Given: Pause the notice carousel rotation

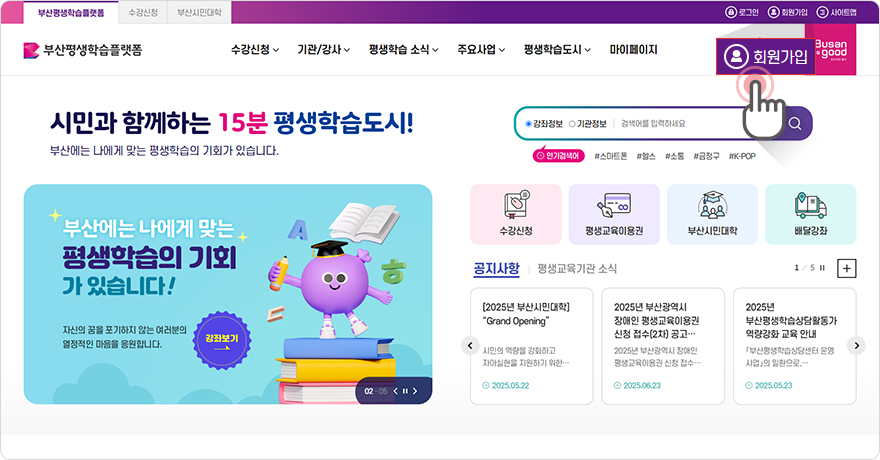Looking at the screenshot, I should pos(822,268).
